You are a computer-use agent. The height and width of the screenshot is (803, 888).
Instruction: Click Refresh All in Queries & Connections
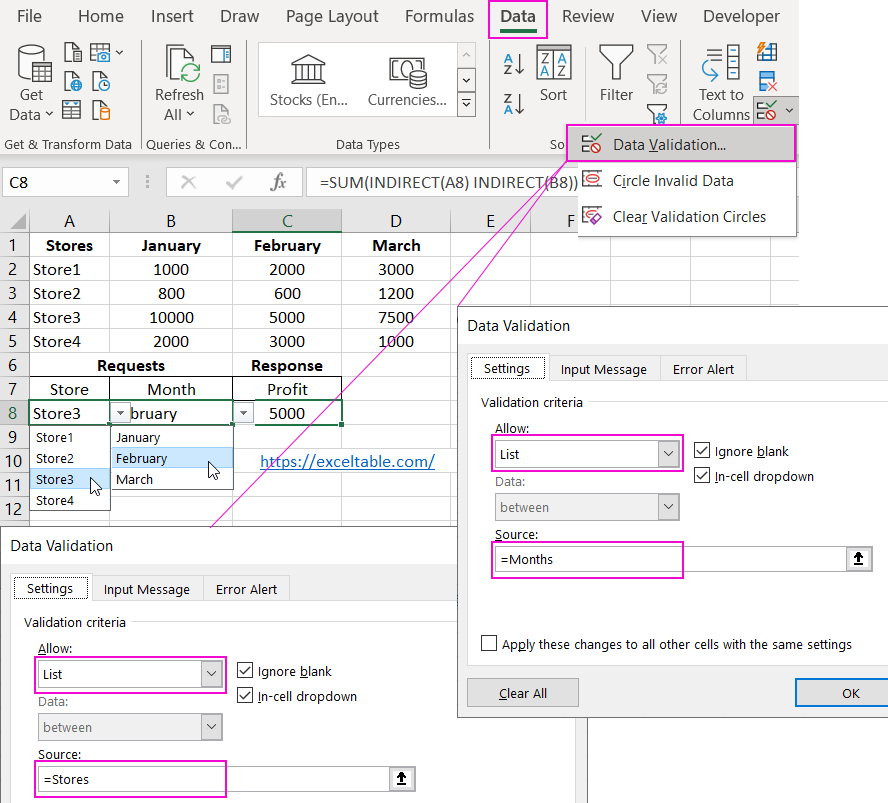point(179,80)
